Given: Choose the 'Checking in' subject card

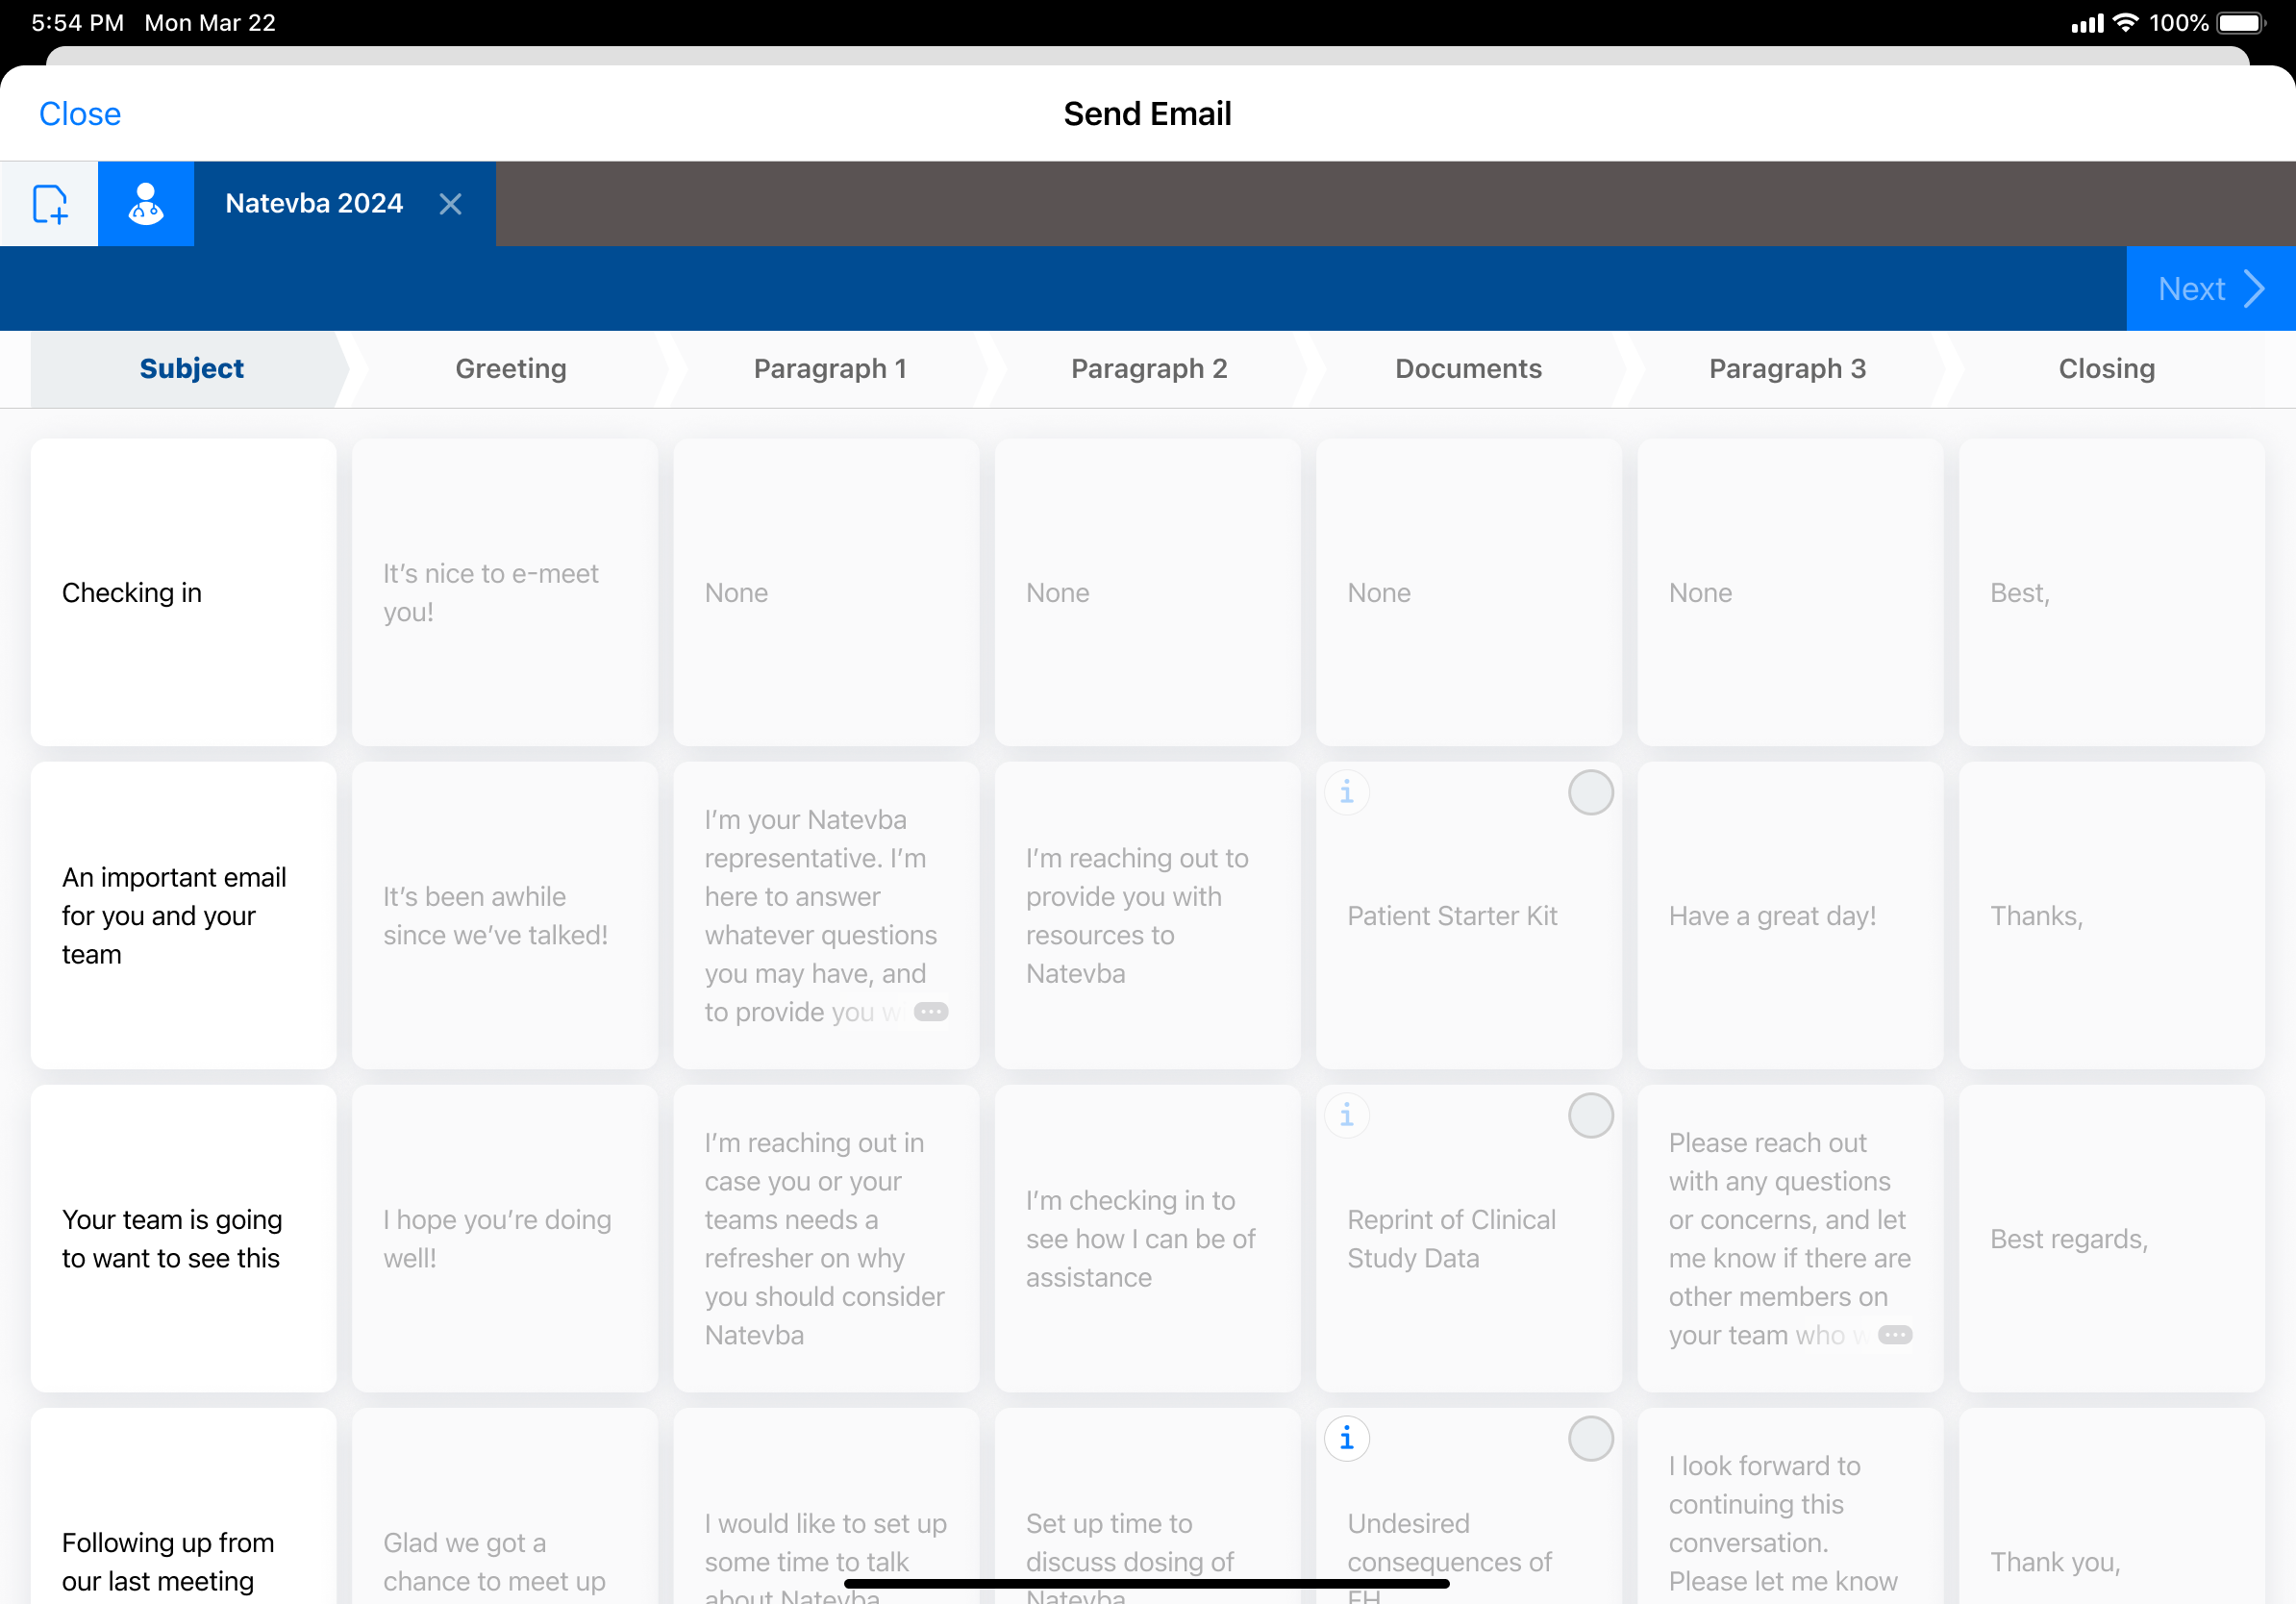Looking at the screenshot, I should coord(184,593).
